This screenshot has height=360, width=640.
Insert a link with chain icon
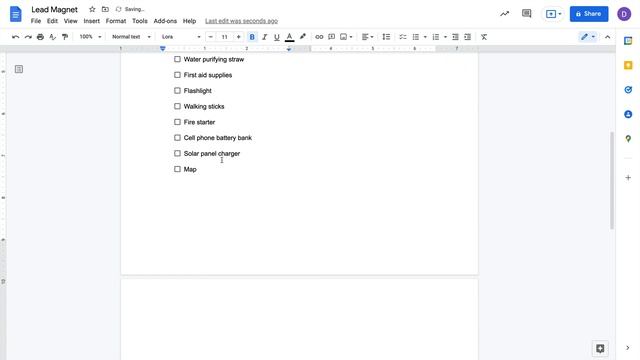coord(319,37)
